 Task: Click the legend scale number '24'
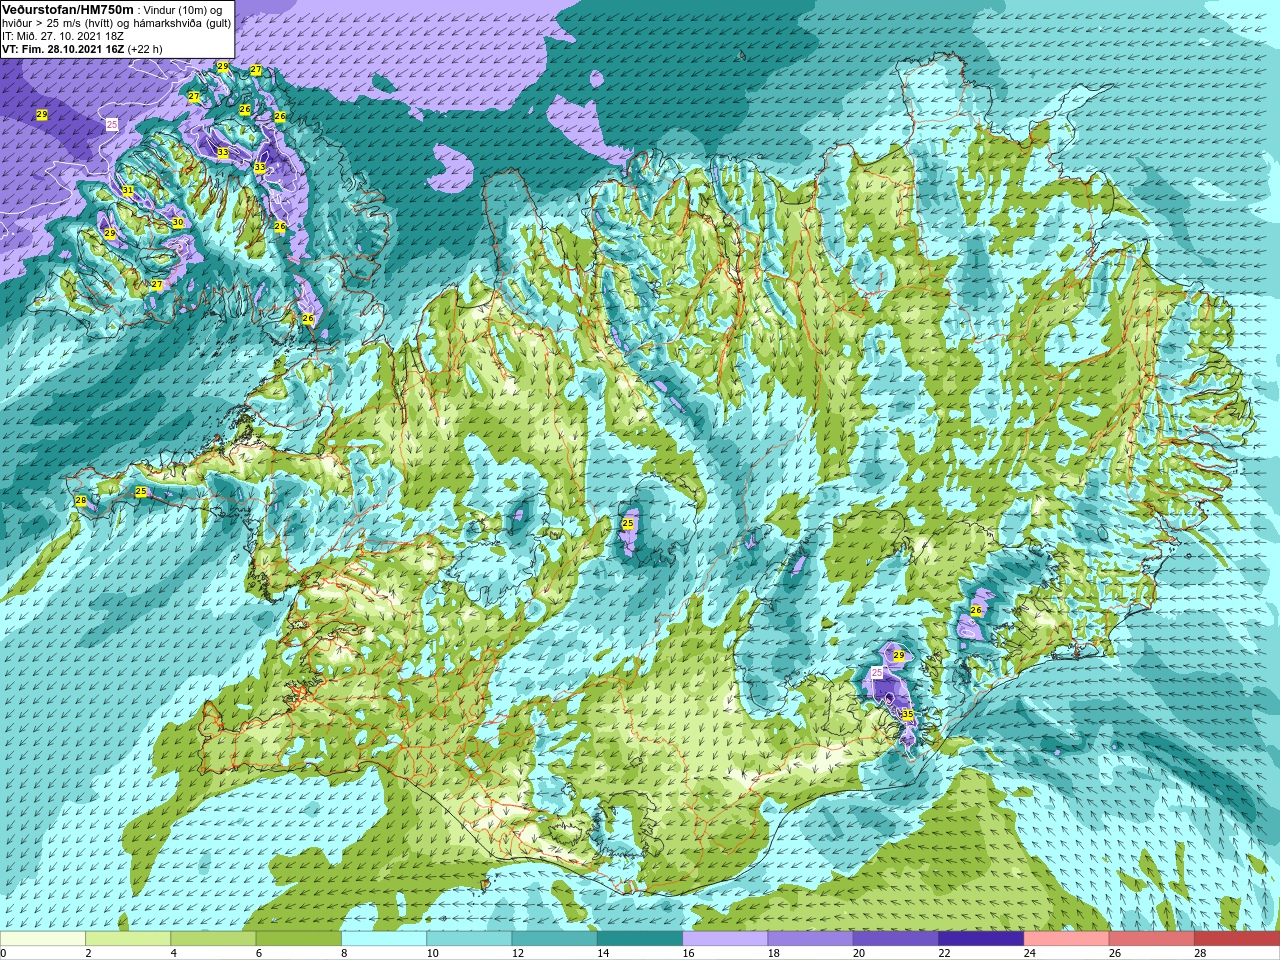1029,953
